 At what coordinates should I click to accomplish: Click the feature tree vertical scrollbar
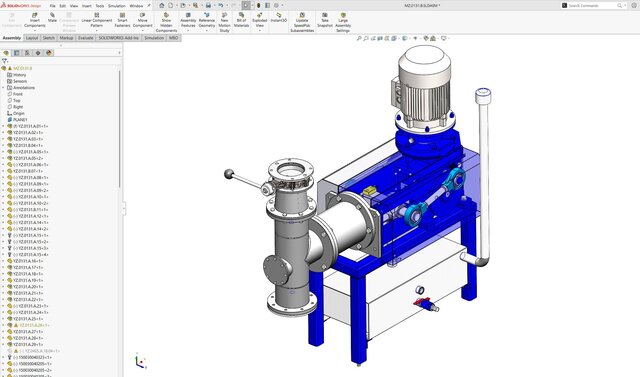pyautogui.click(x=120, y=129)
